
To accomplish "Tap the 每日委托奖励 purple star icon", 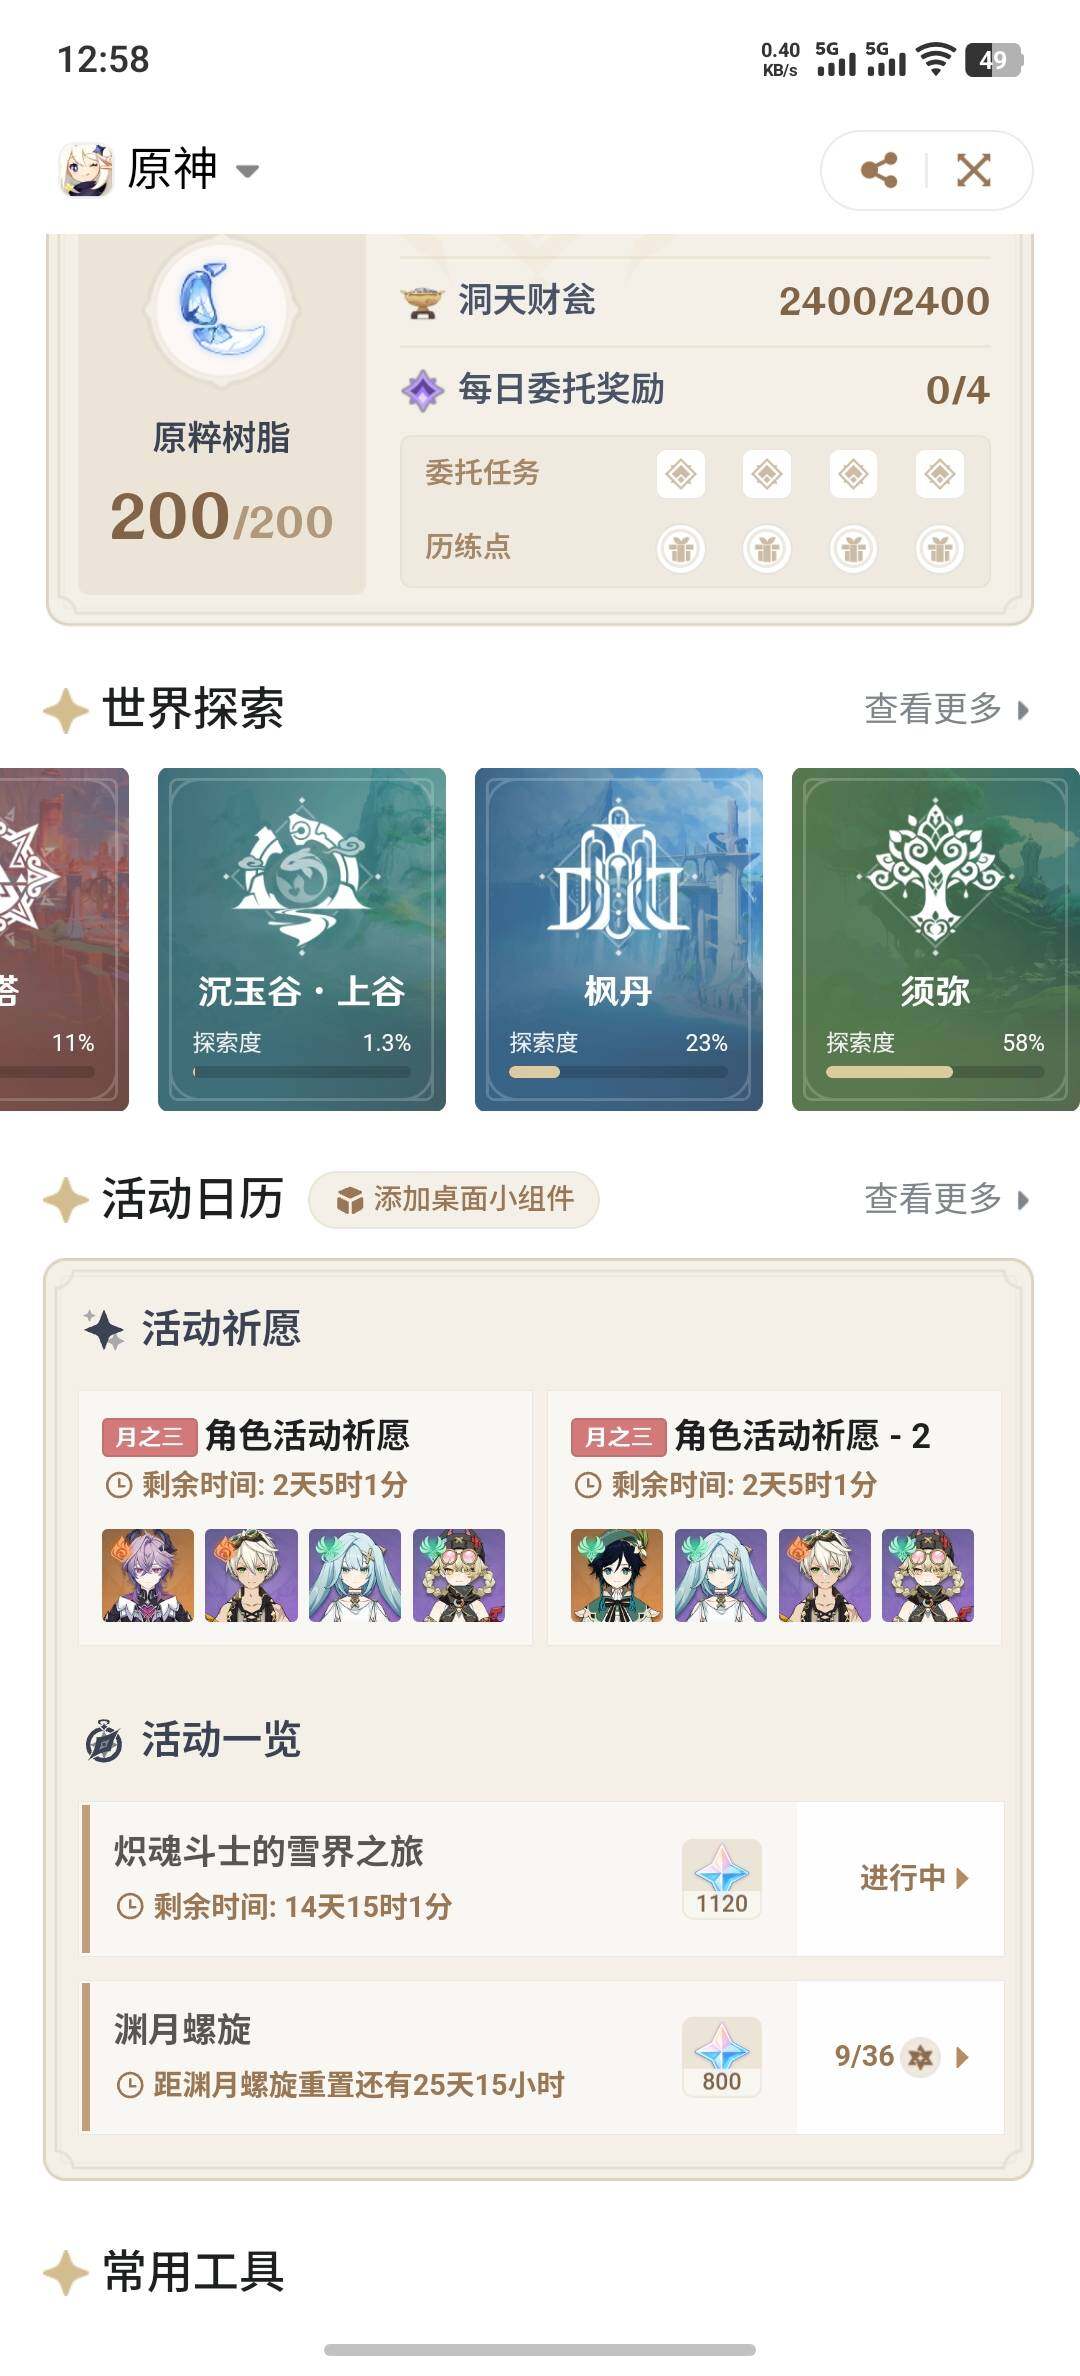I will click(422, 390).
